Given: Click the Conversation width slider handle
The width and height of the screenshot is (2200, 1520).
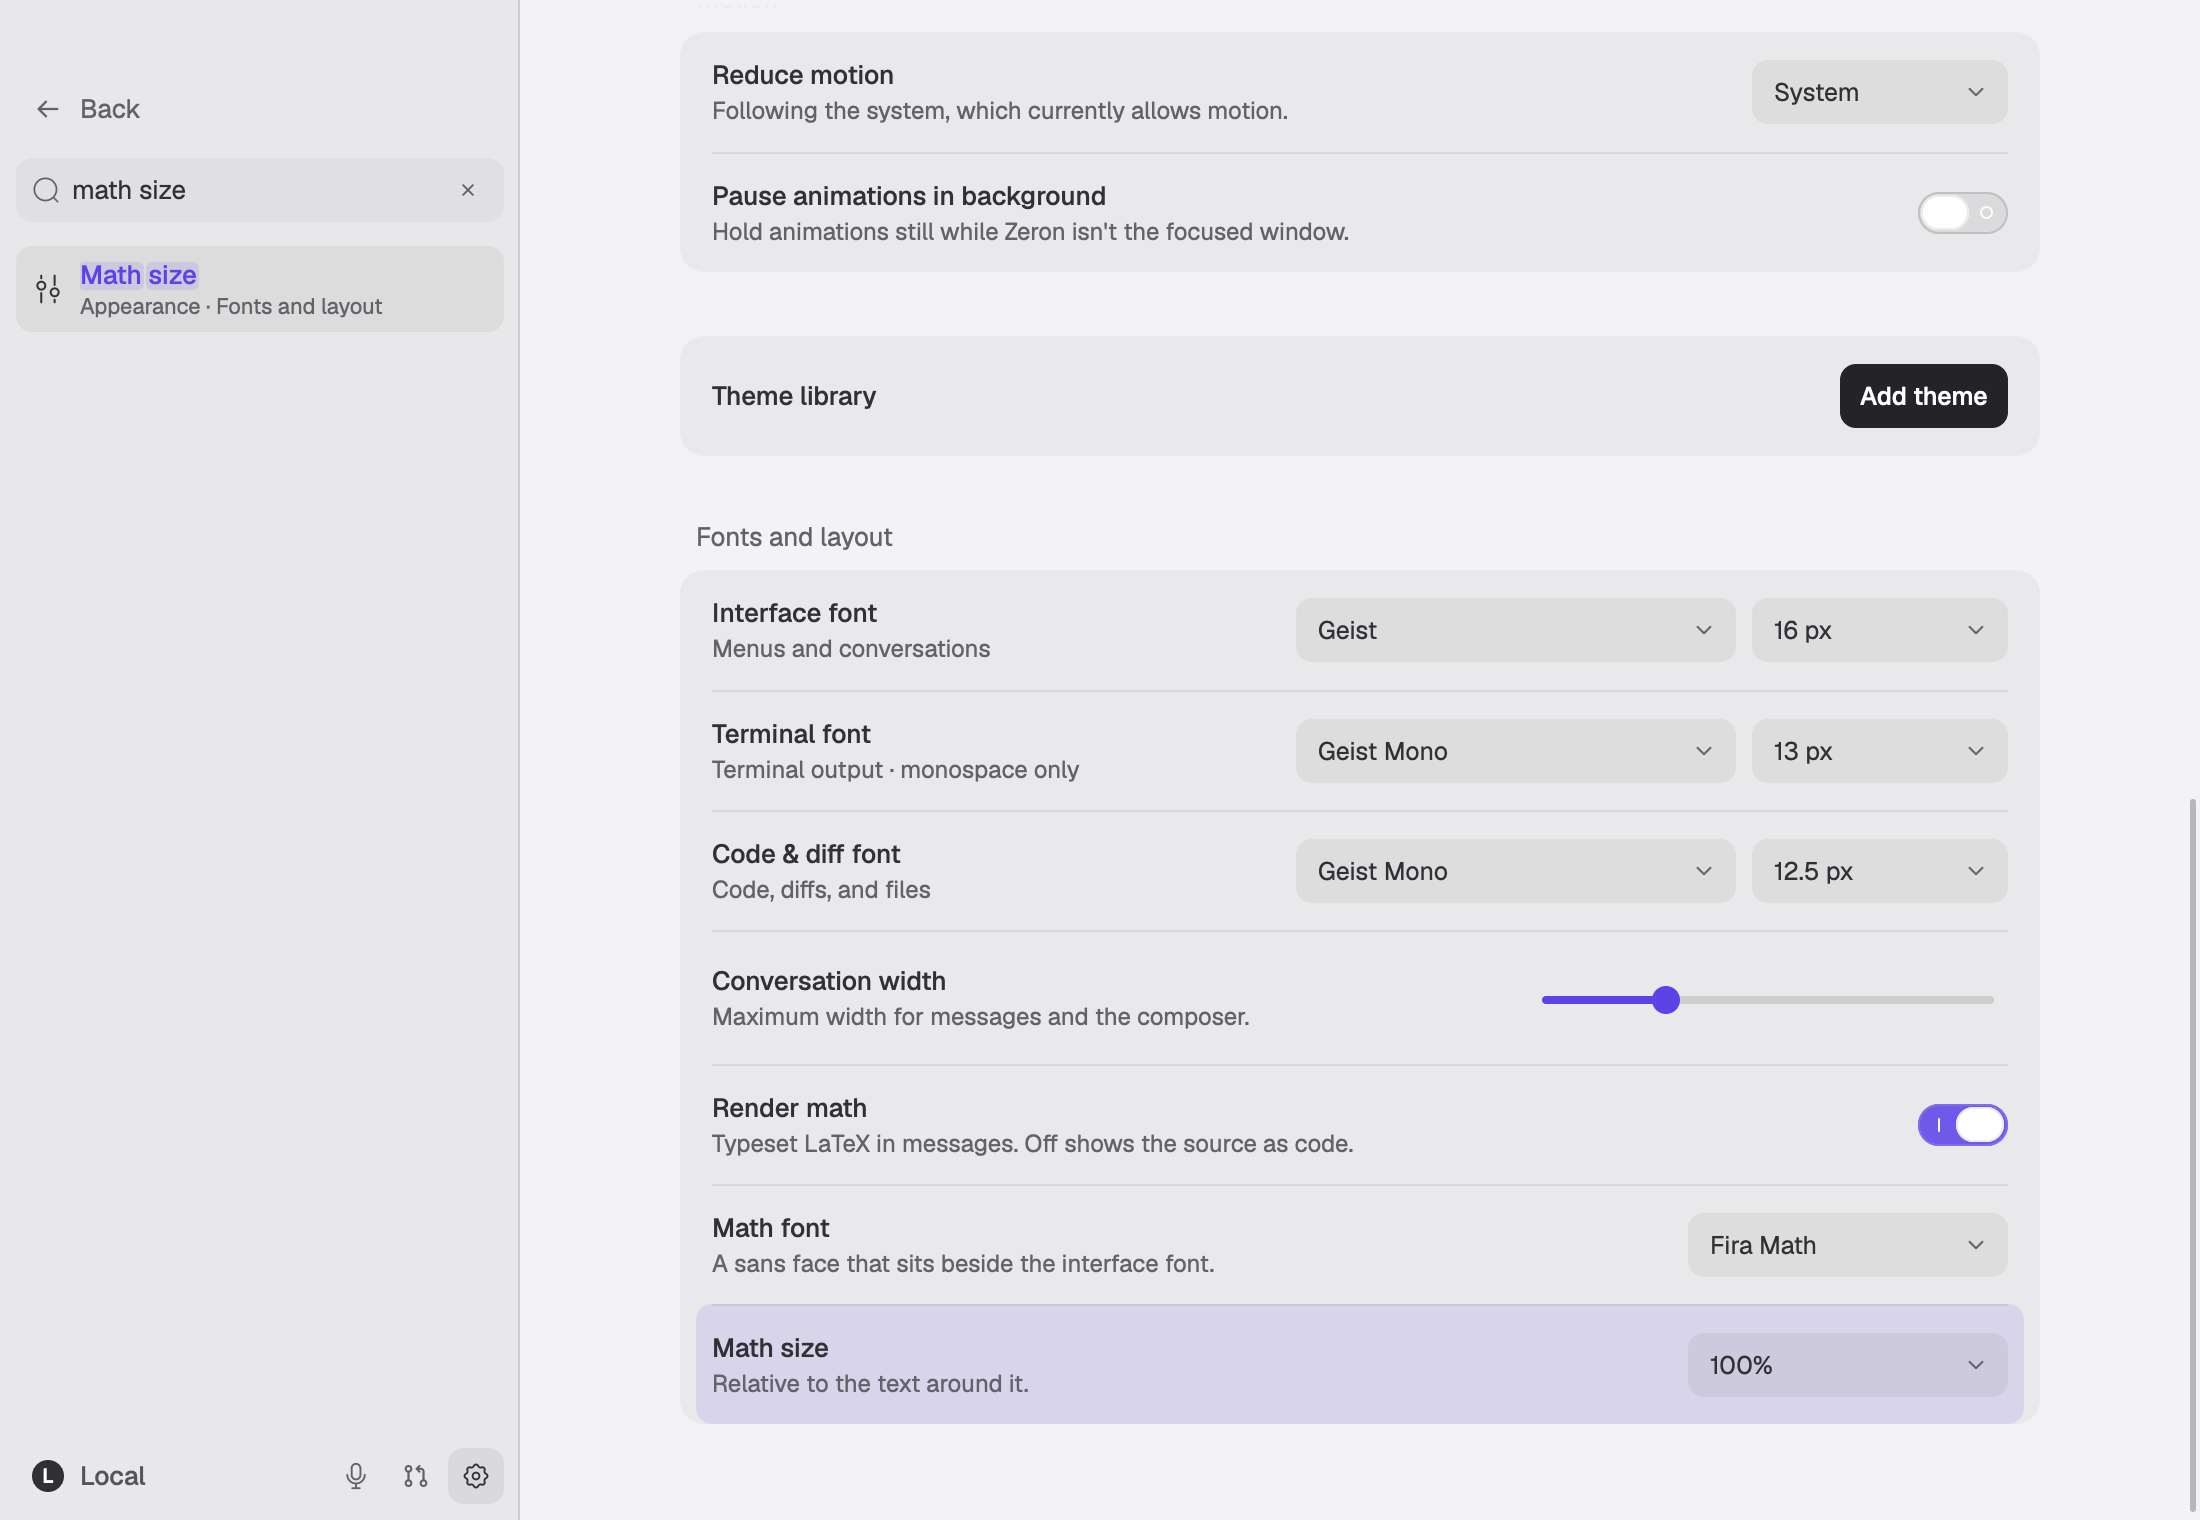Looking at the screenshot, I should point(1666,1000).
